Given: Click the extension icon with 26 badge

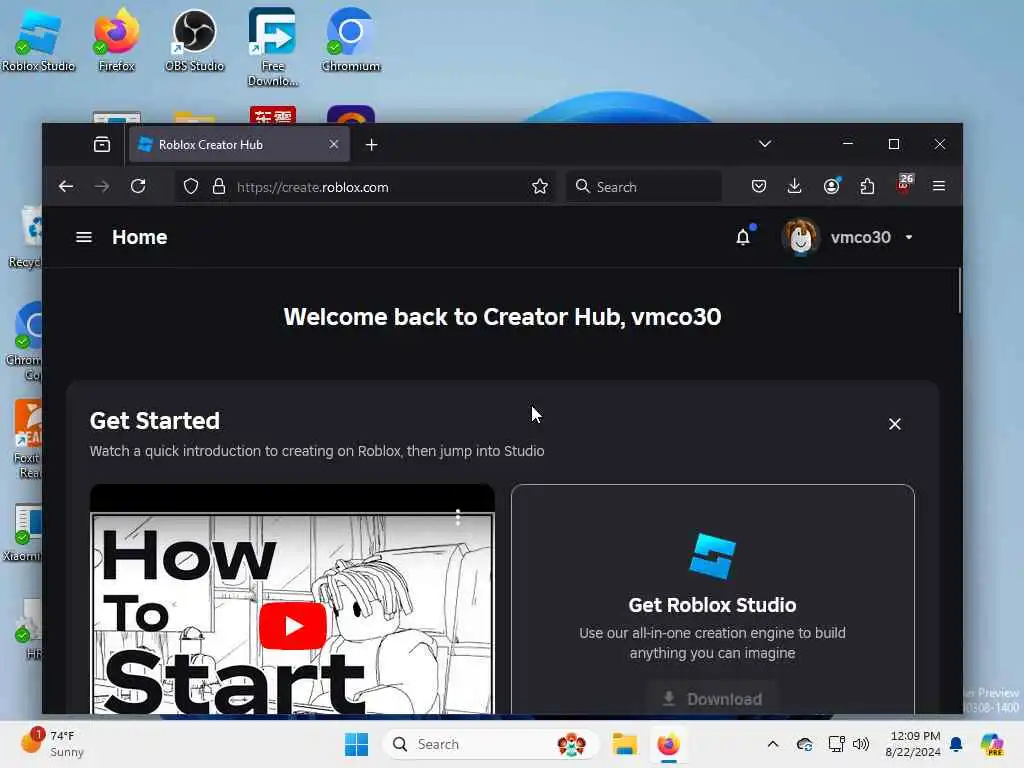Looking at the screenshot, I should 904,185.
